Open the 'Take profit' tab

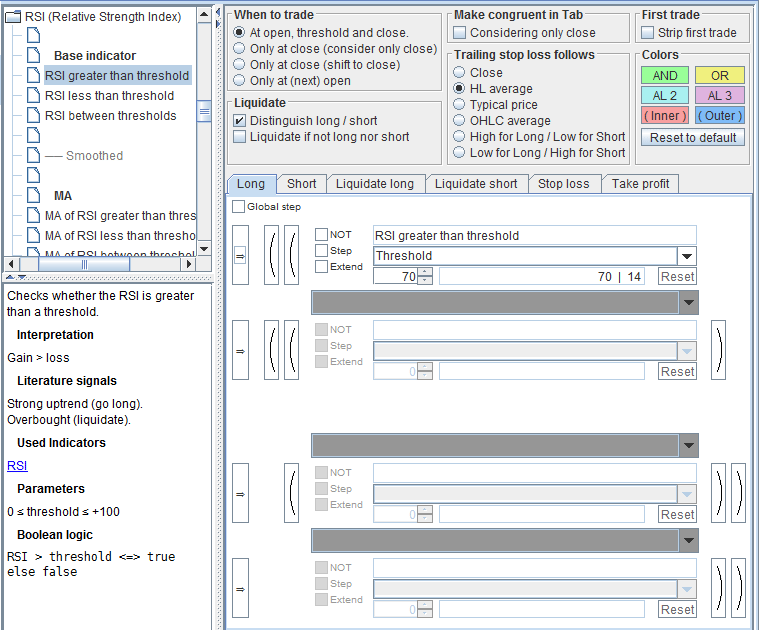click(640, 184)
